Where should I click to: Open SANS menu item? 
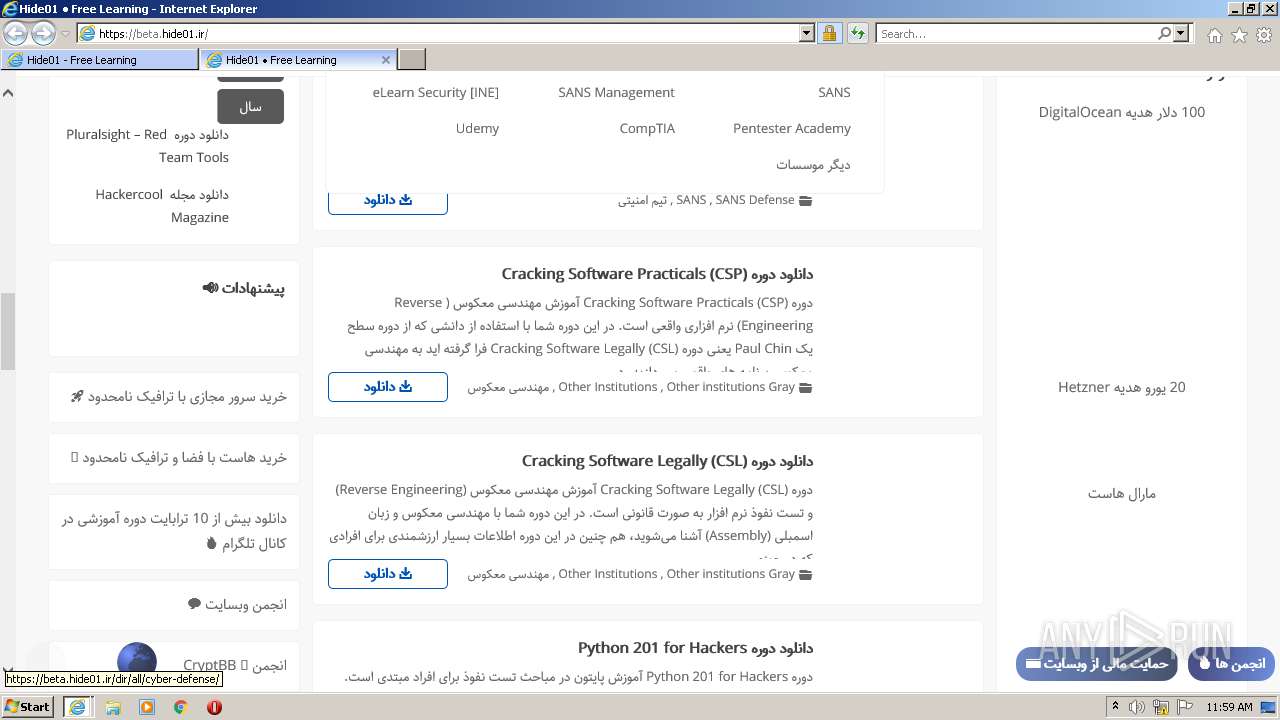click(x=834, y=92)
